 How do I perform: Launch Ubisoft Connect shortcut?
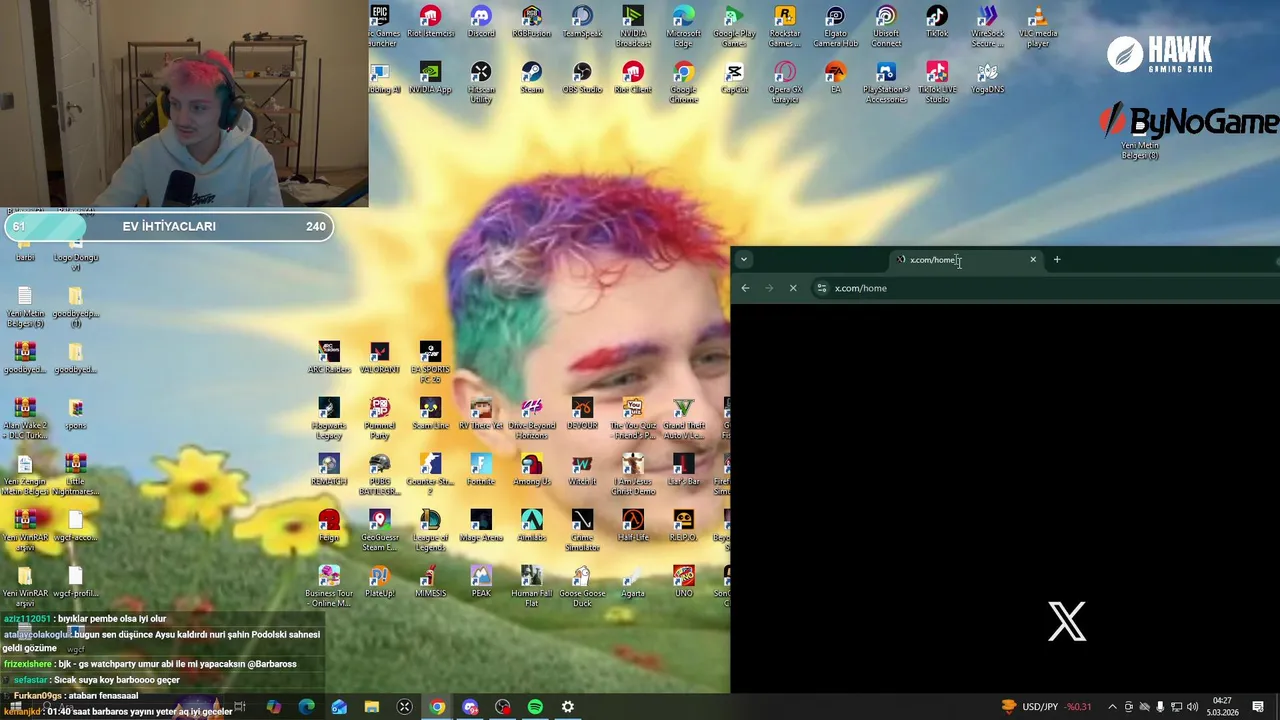(886, 27)
